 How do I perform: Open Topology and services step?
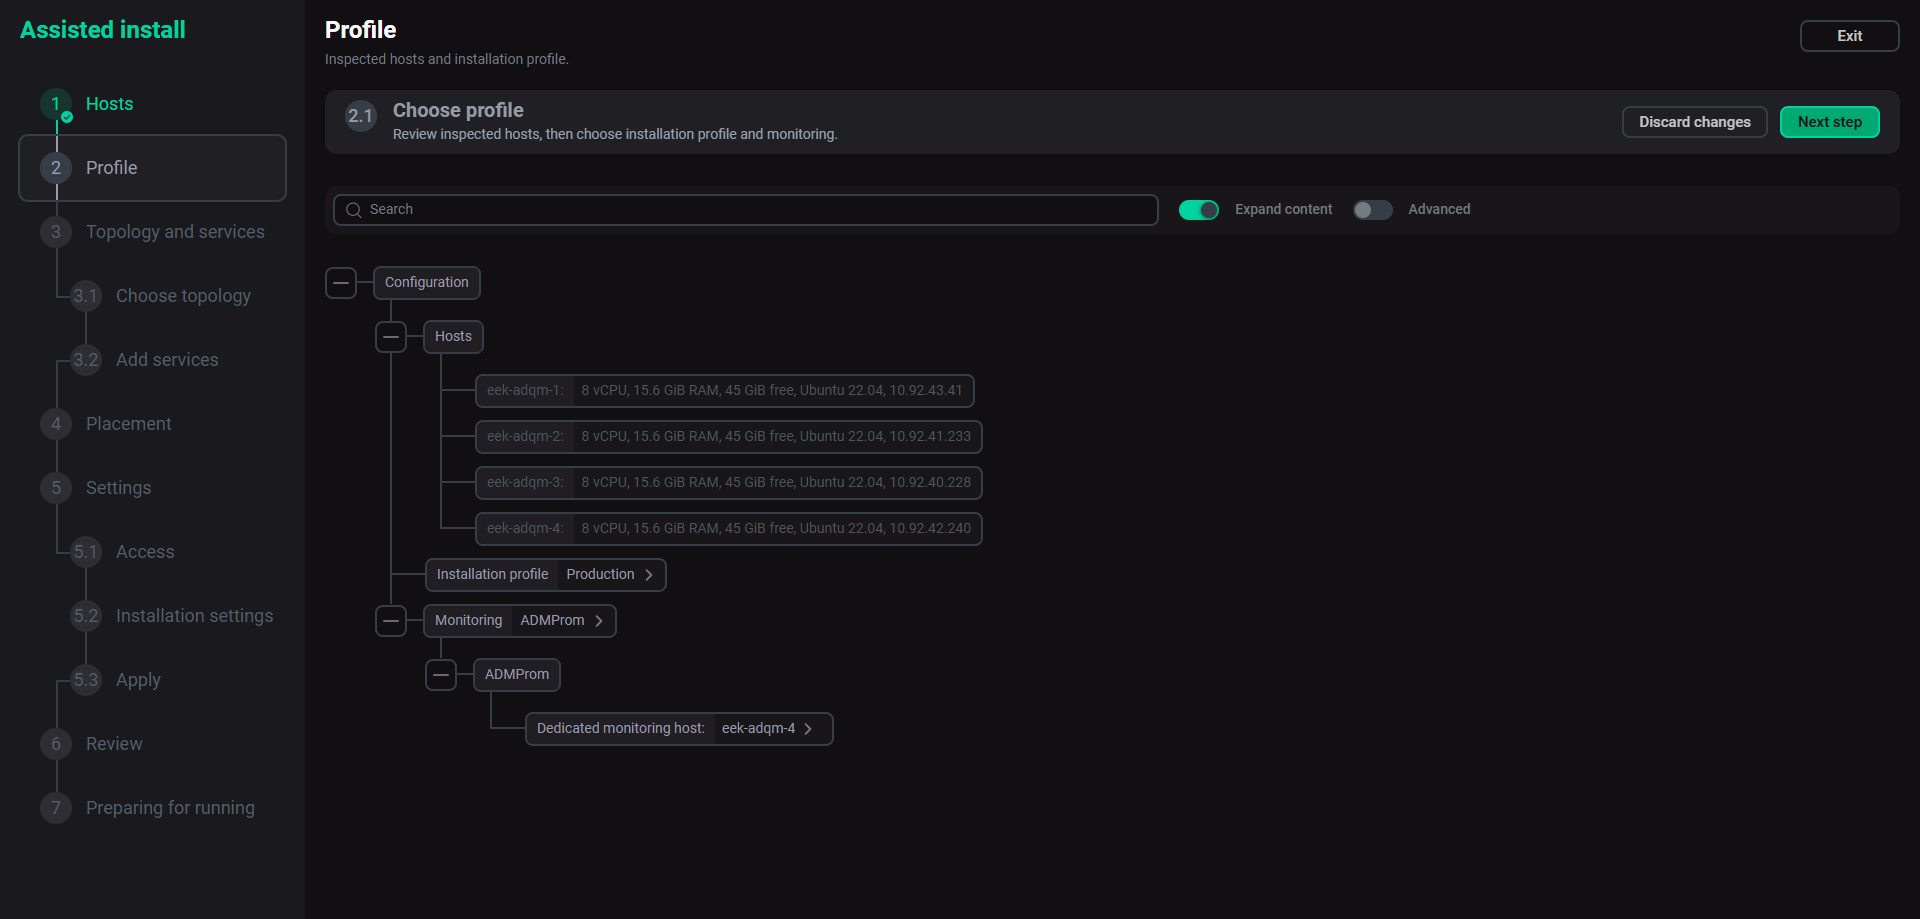point(175,232)
